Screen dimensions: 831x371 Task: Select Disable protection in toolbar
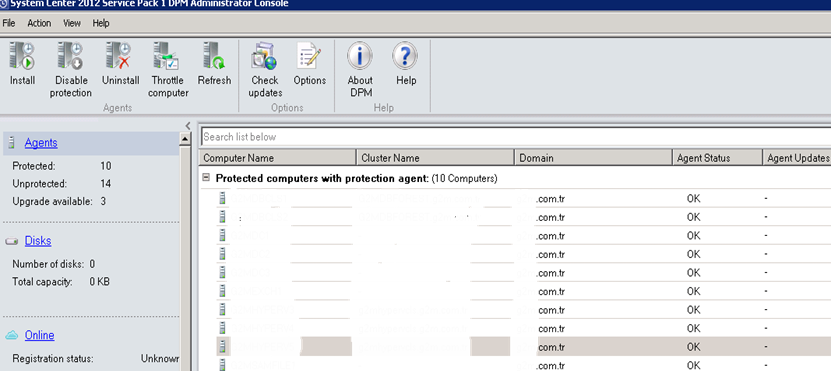(x=70, y=56)
